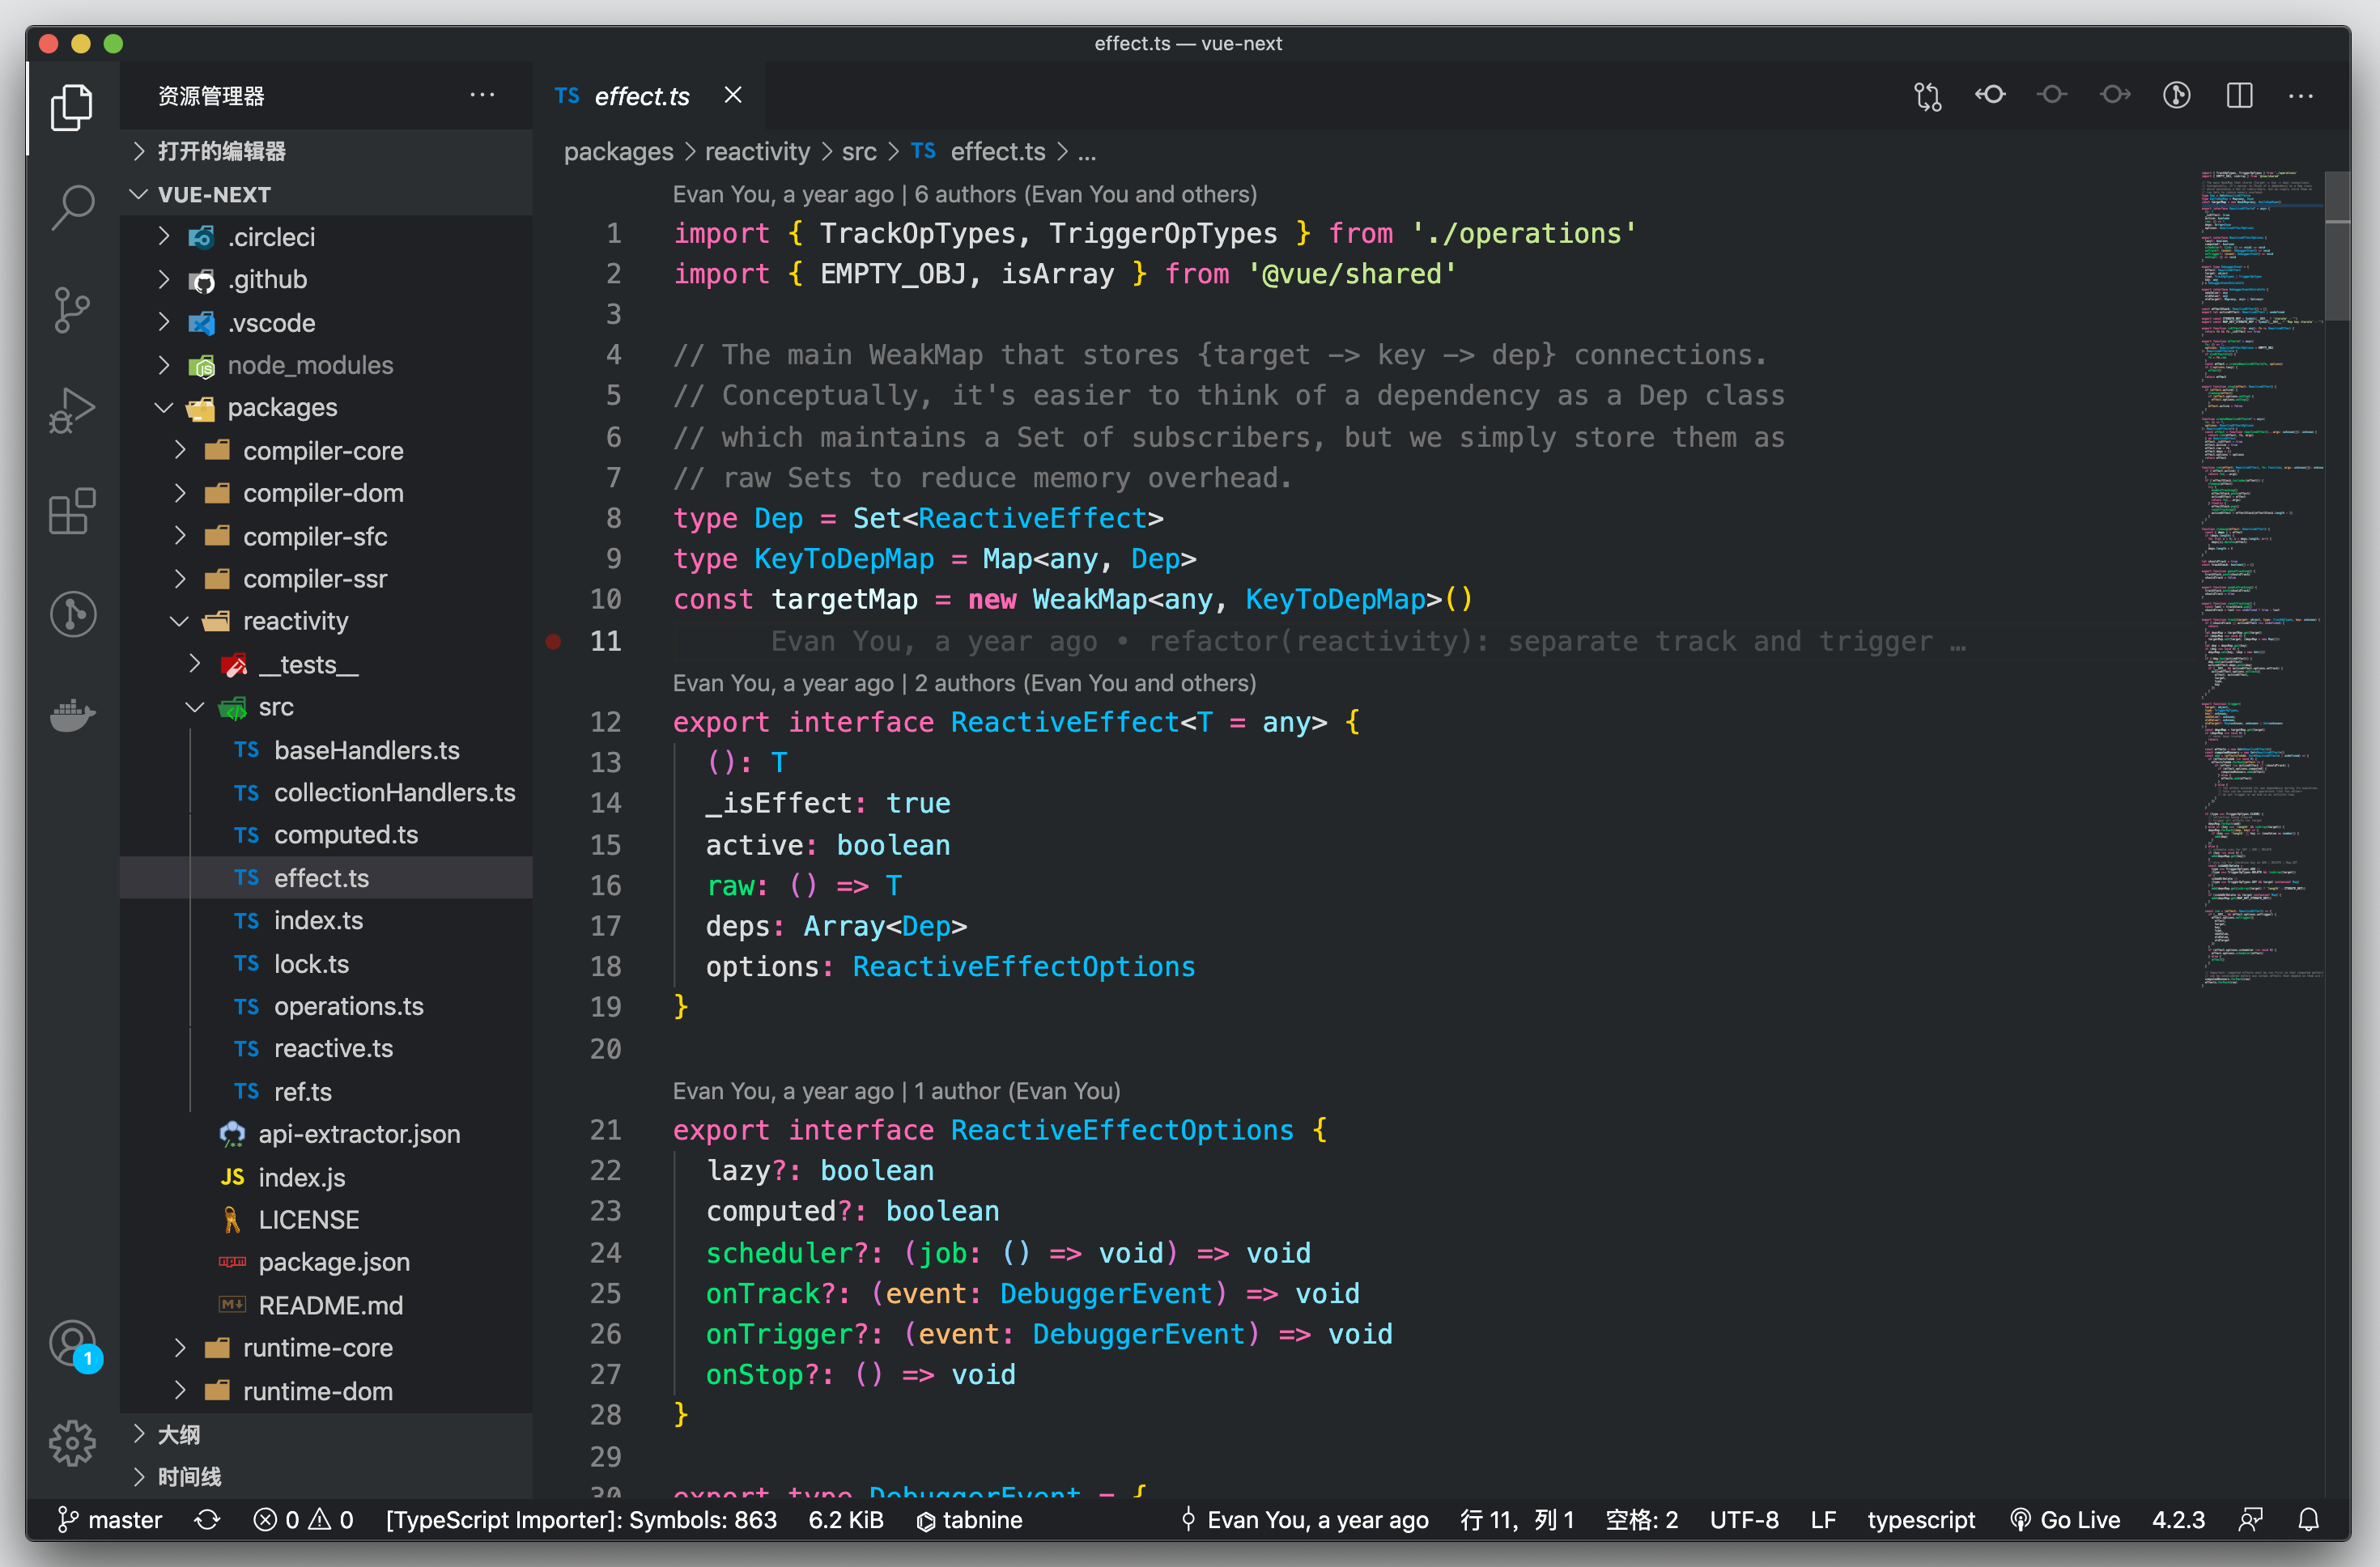Open the Source Control view
Image resolution: width=2380 pixels, height=1567 pixels.
tap(72, 309)
